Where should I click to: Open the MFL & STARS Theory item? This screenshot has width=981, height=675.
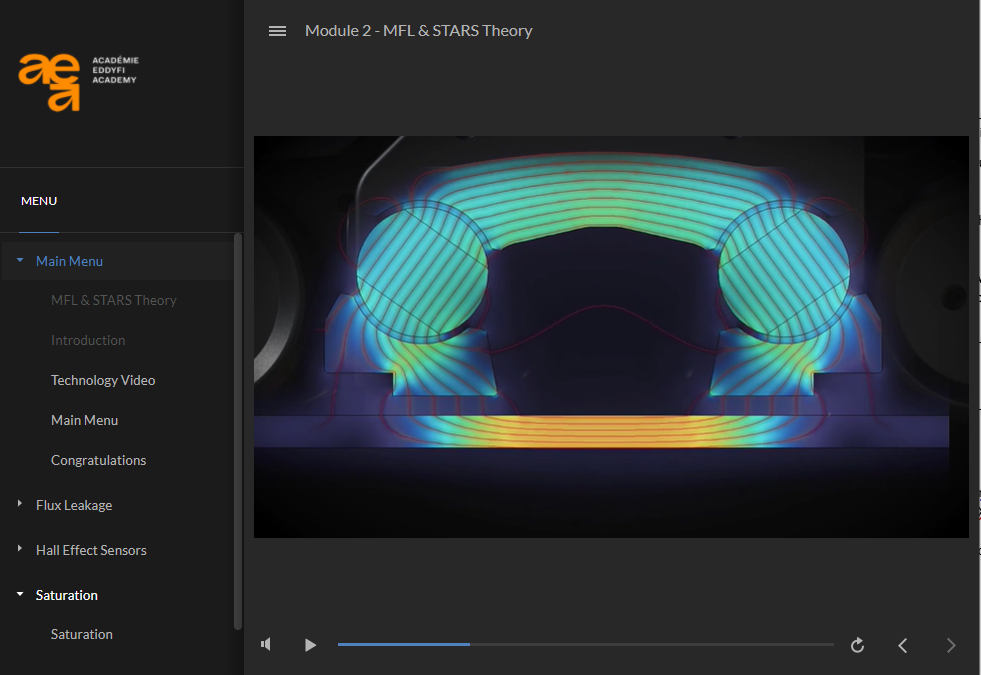tap(114, 300)
